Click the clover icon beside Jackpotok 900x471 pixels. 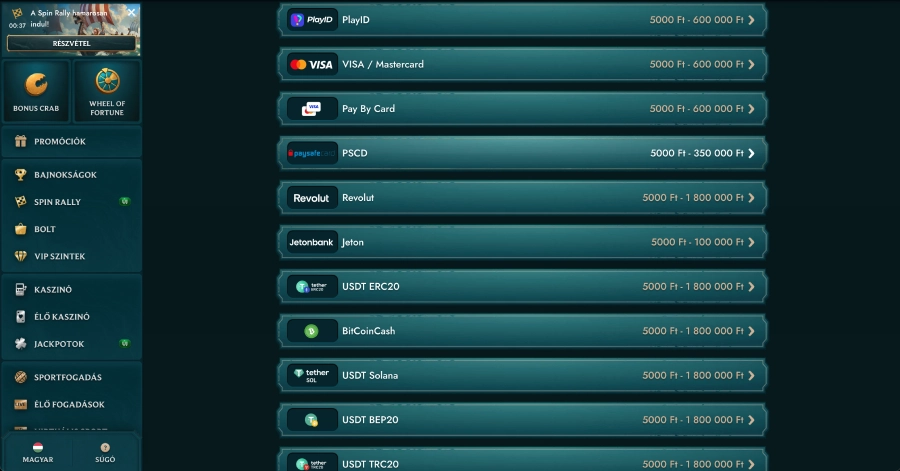[x=21, y=344]
